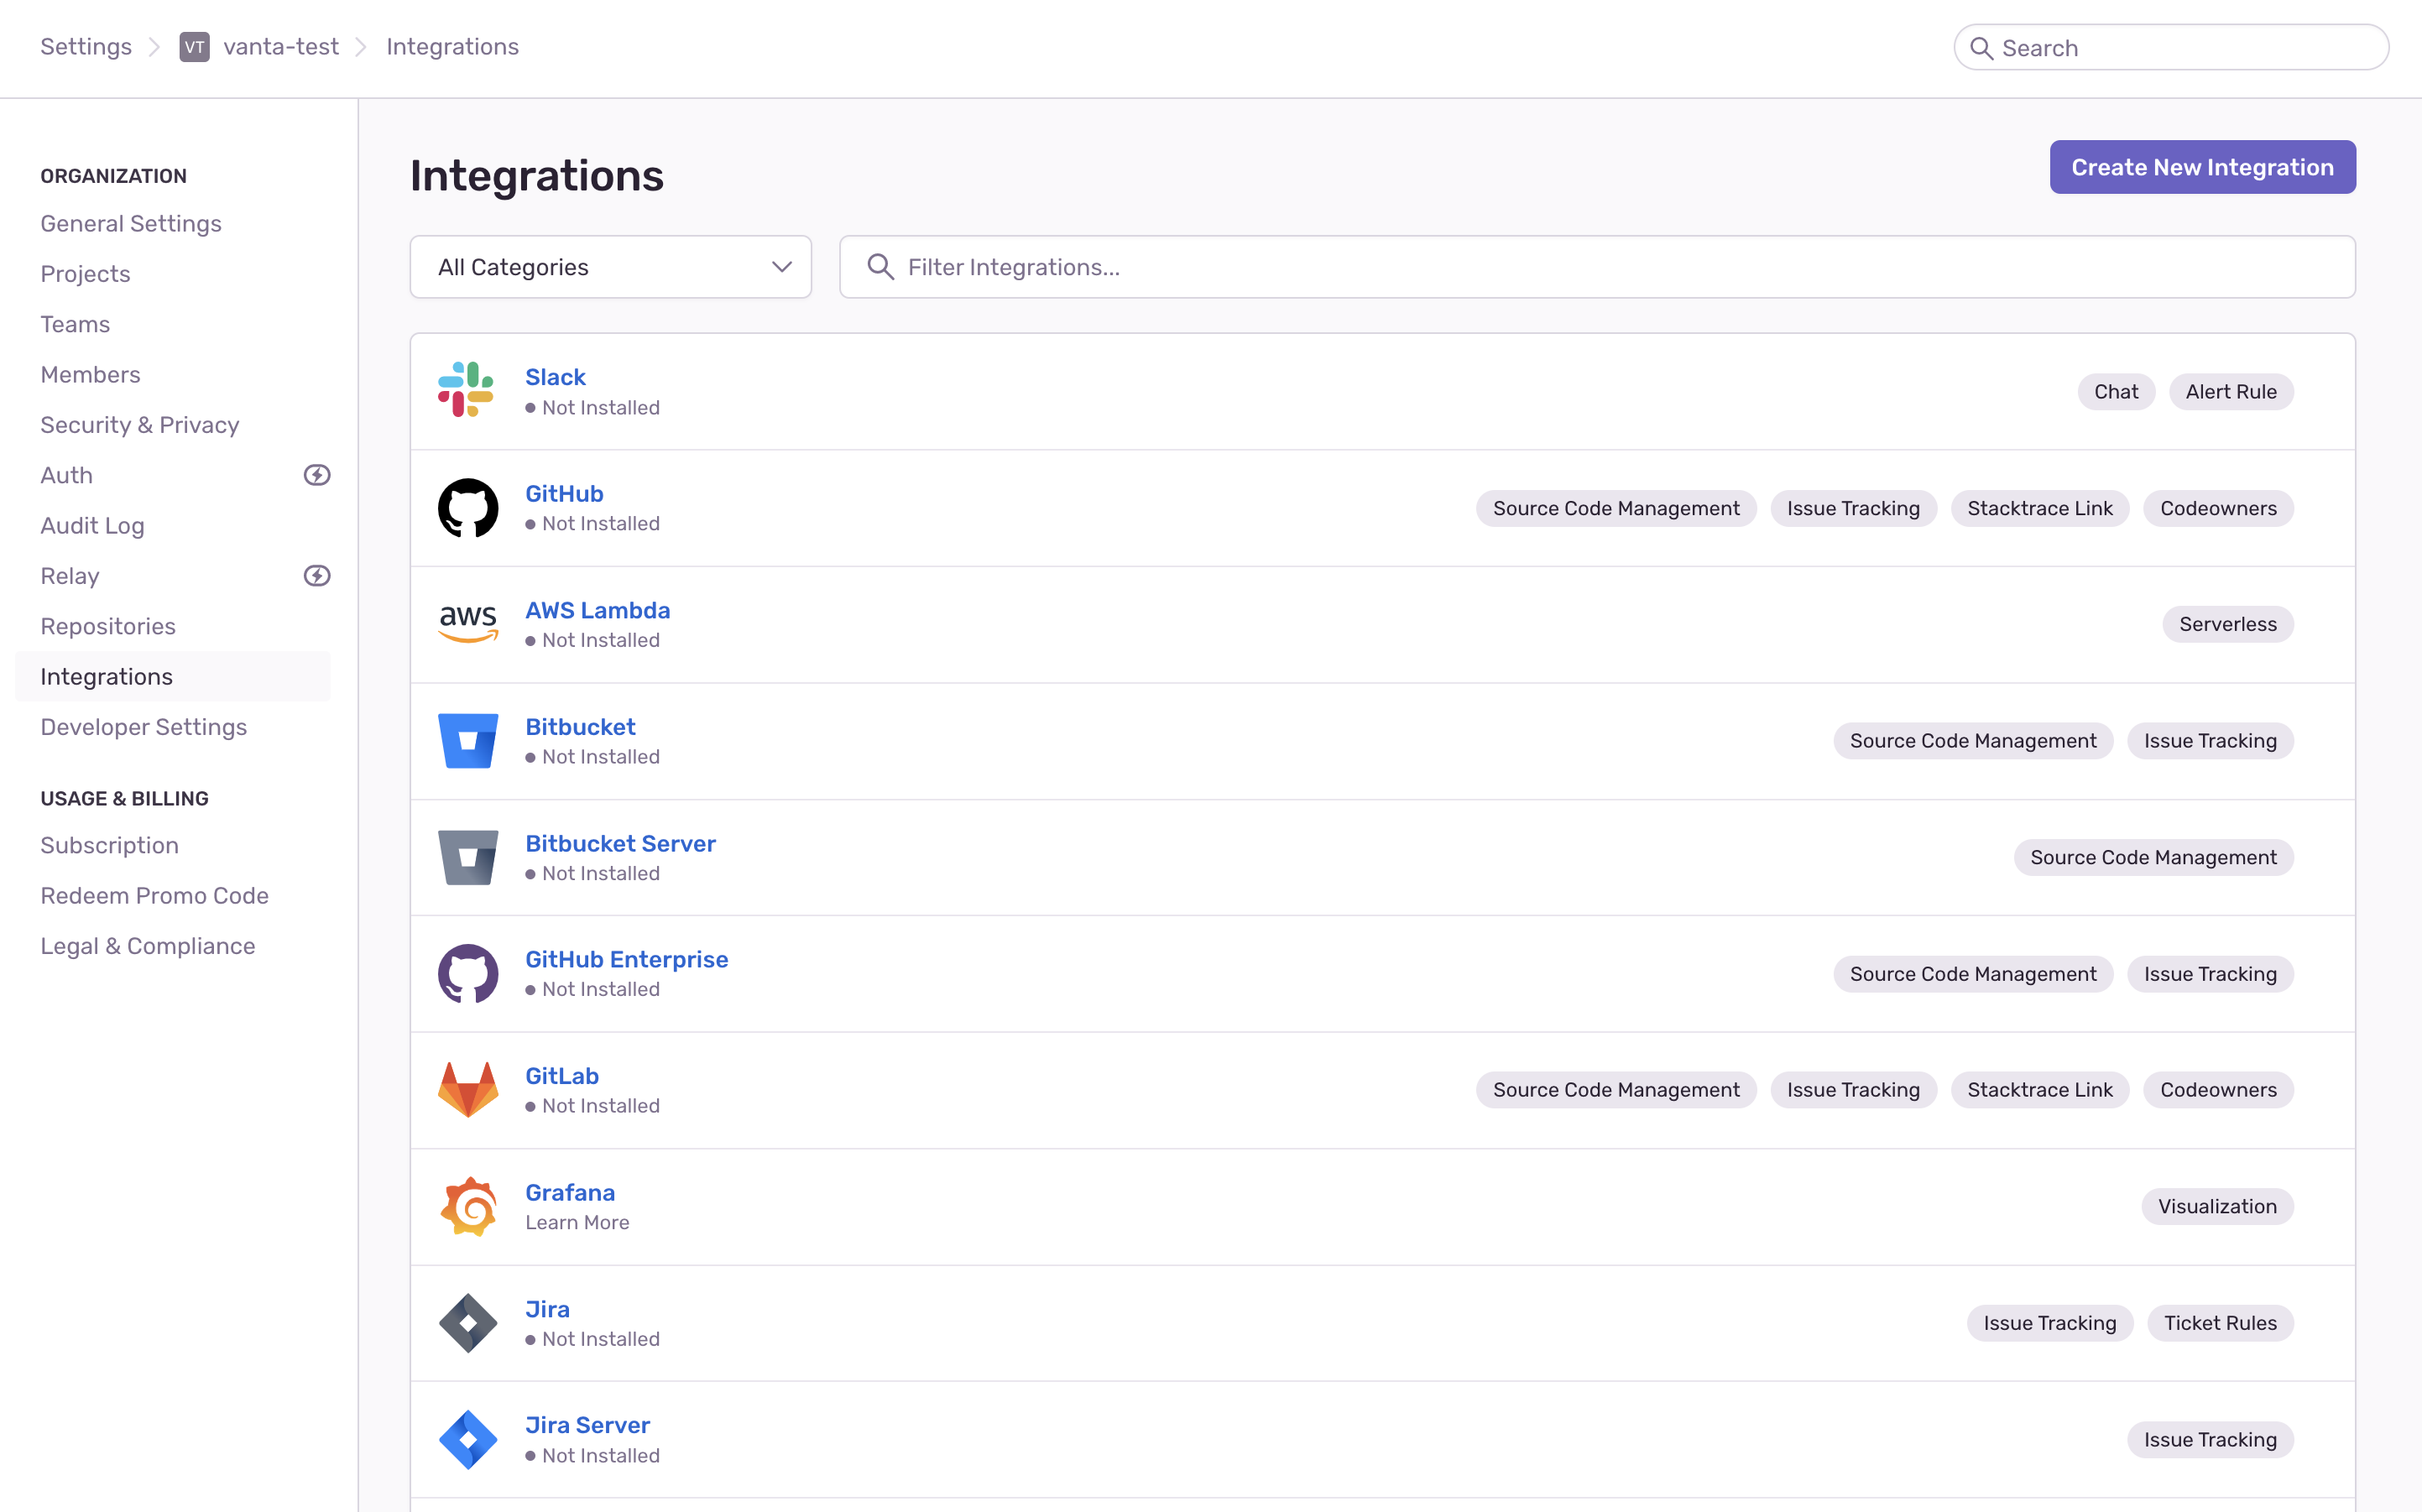Click the Chat tag on Slack row
Image resolution: width=2422 pixels, height=1512 pixels.
pos(2116,391)
